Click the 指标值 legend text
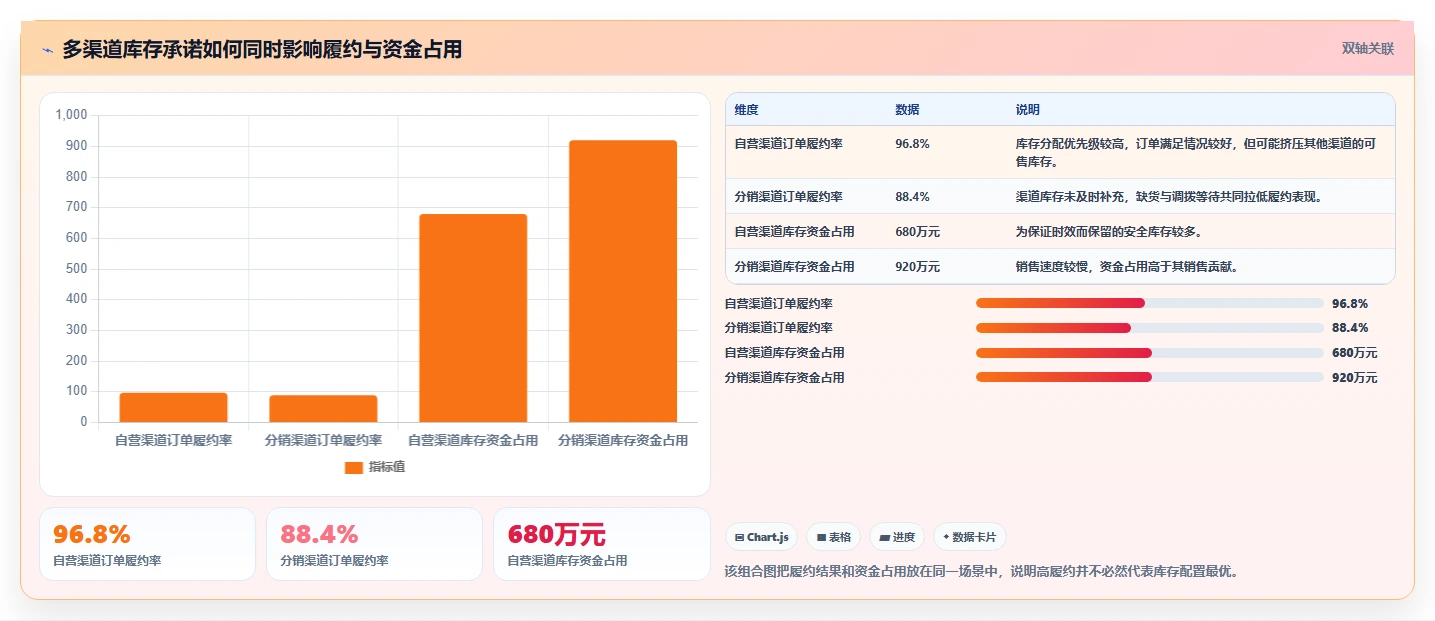 point(387,467)
